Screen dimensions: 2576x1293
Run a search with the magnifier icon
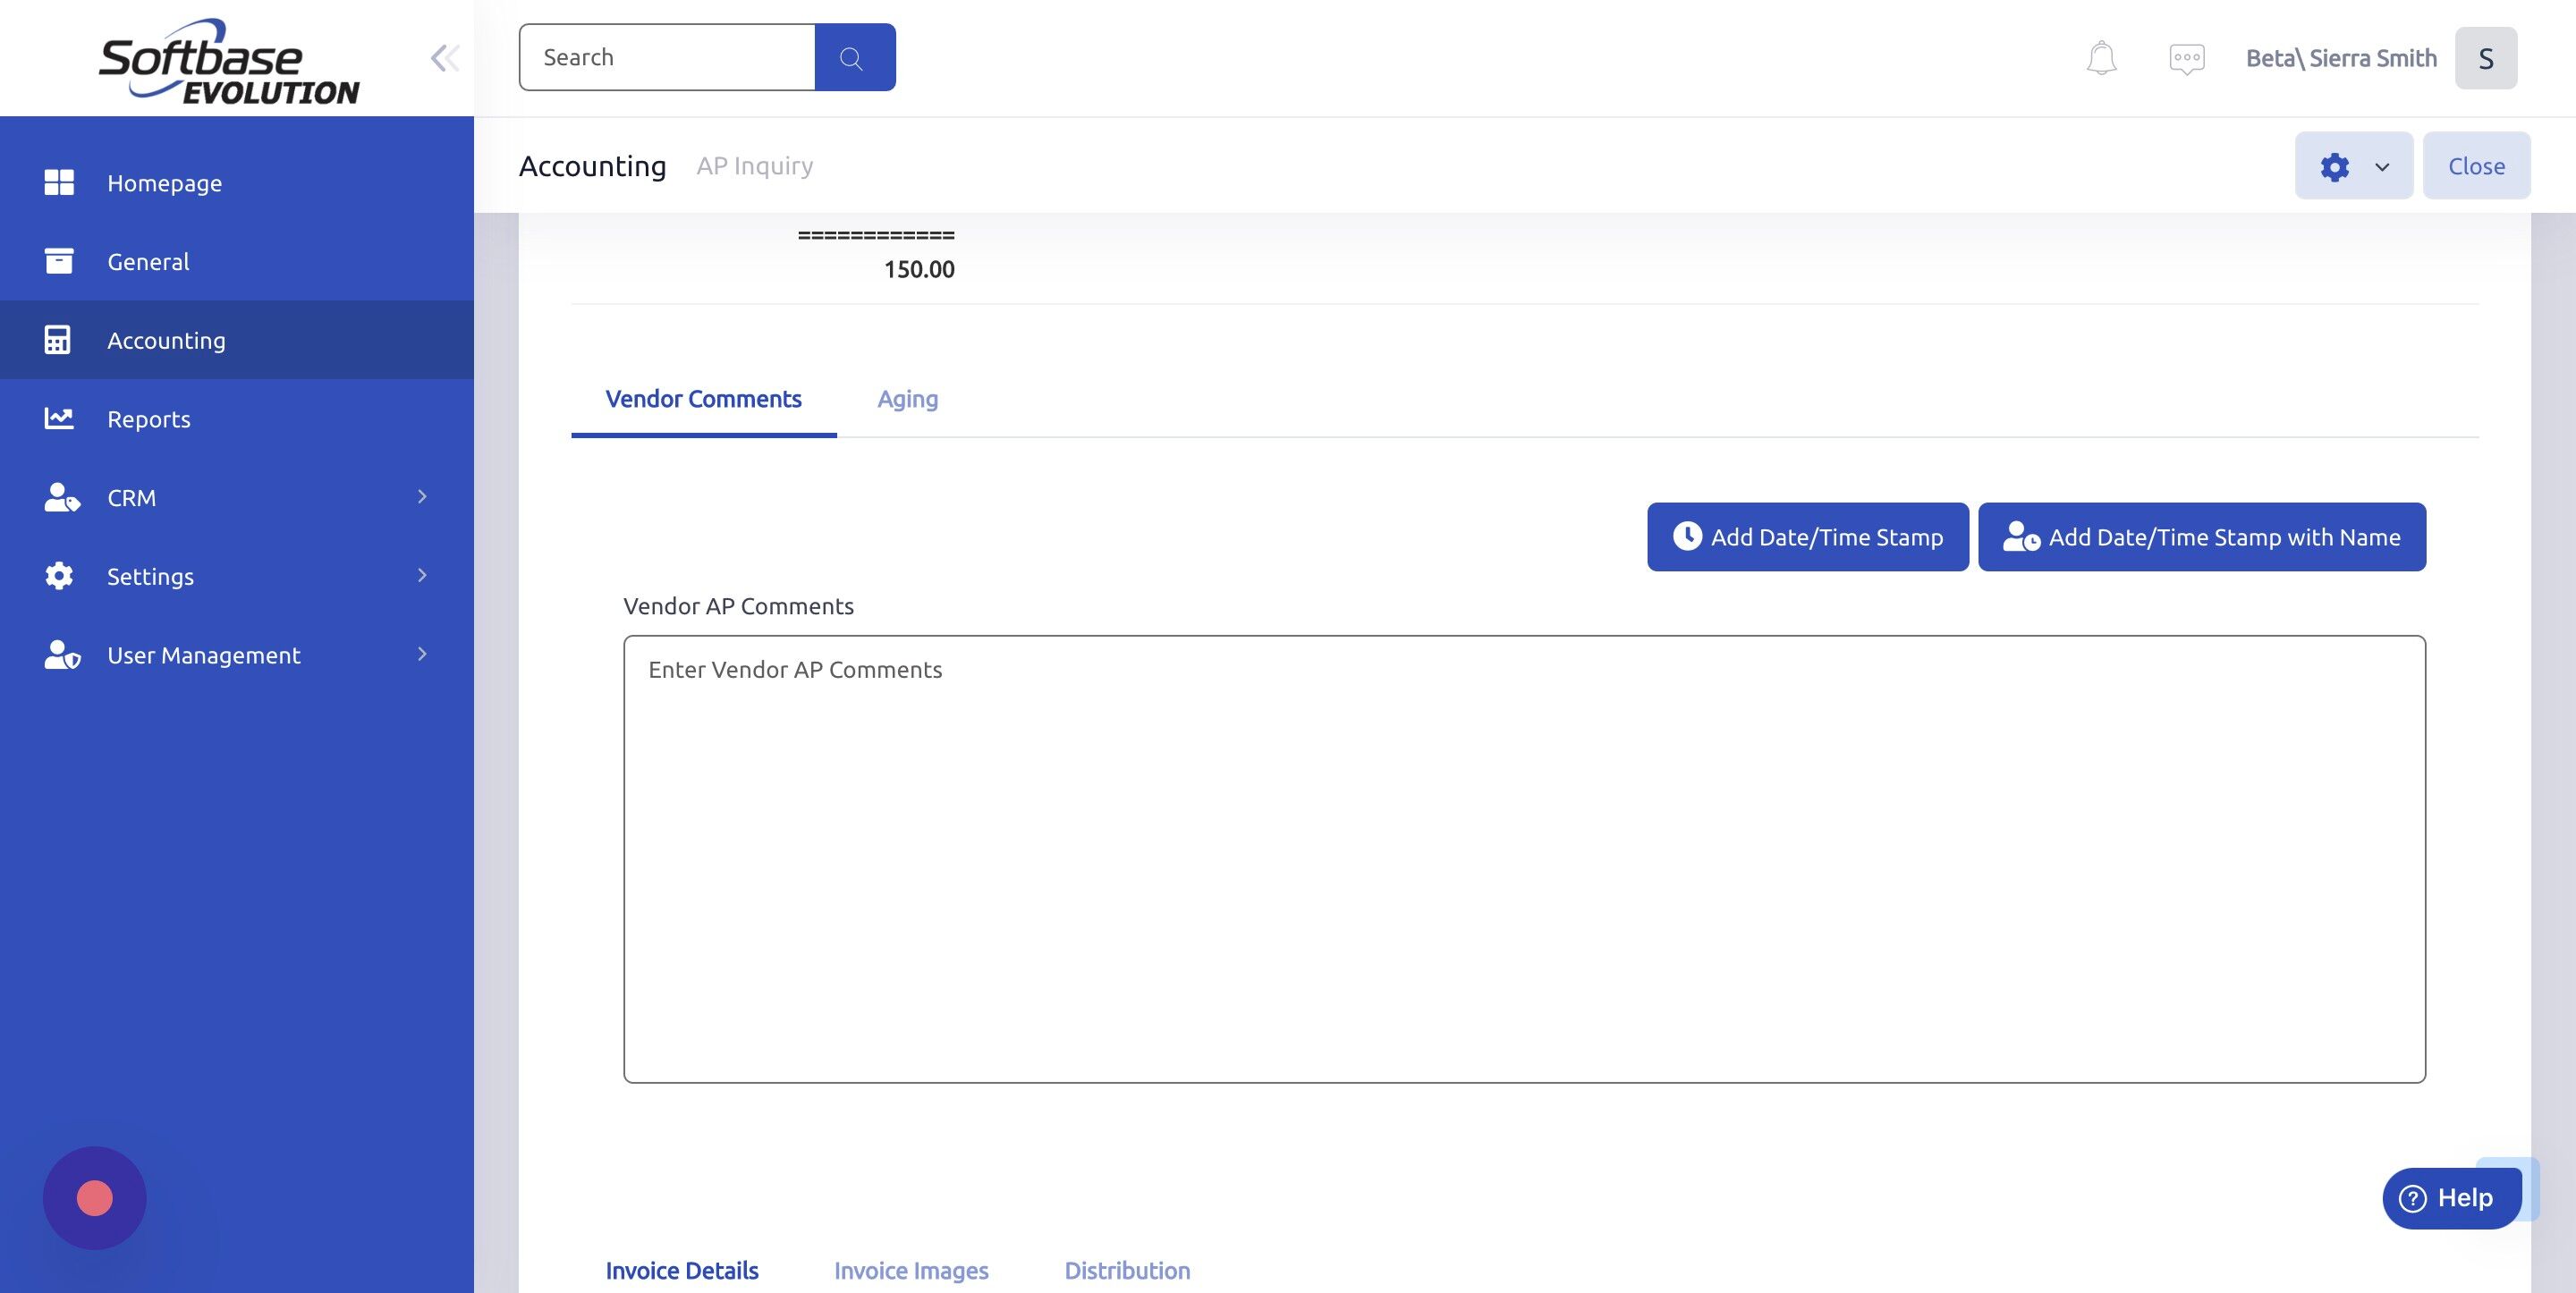click(x=855, y=57)
